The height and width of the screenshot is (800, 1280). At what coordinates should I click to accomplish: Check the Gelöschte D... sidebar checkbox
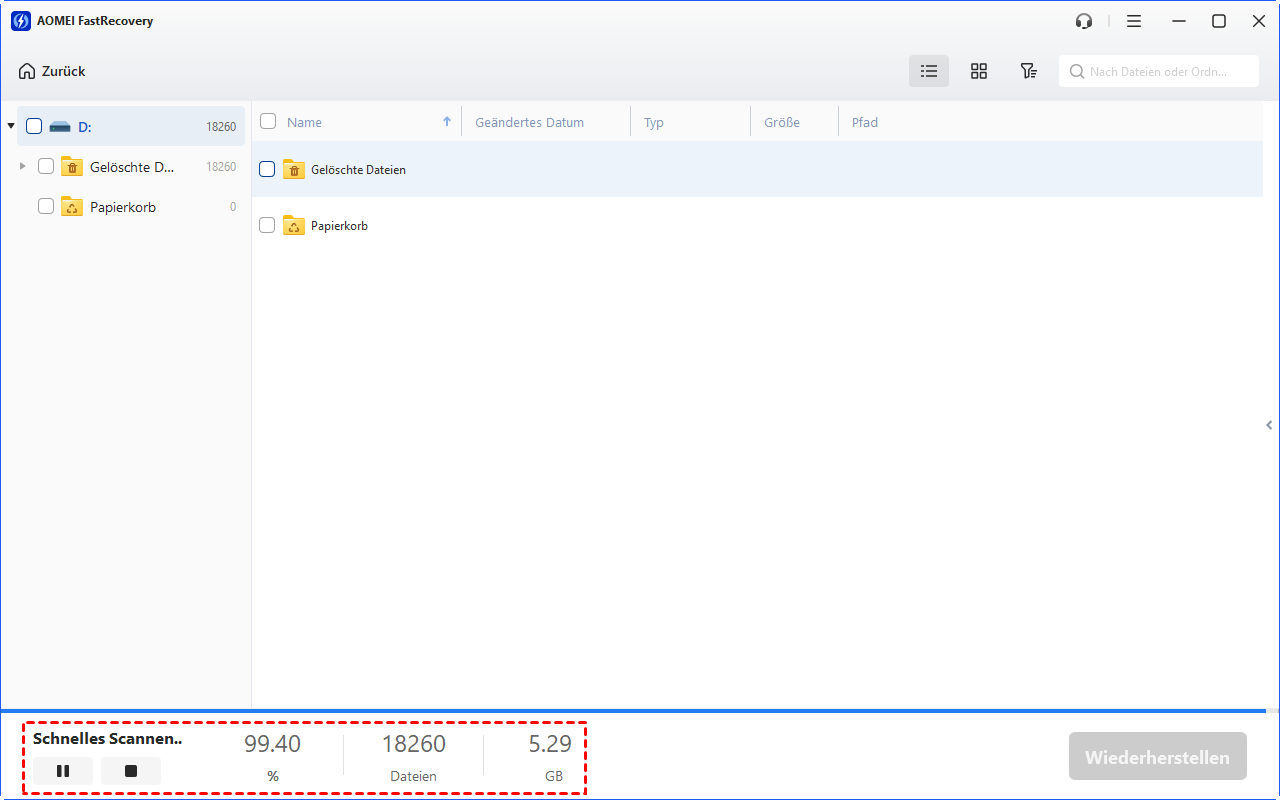click(x=46, y=166)
